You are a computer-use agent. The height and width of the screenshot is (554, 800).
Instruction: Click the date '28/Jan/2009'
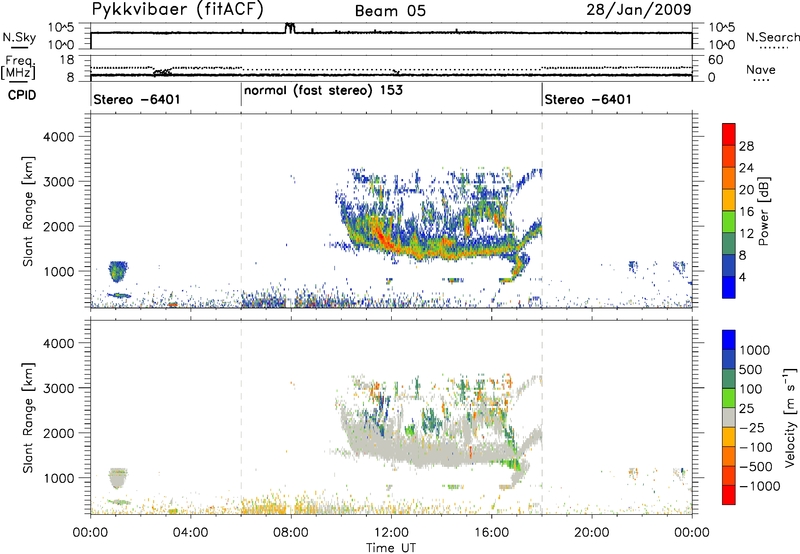point(639,9)
